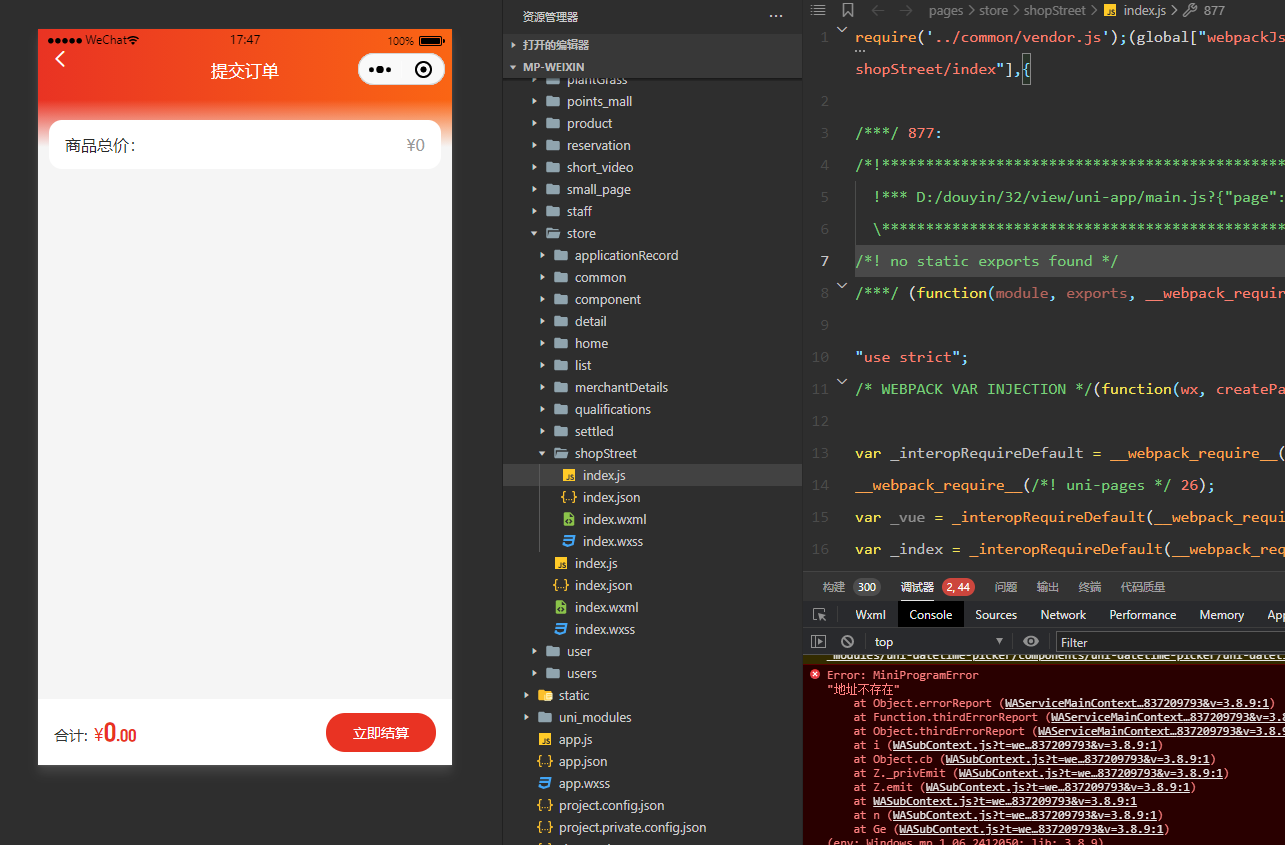
Task: Open index.wxml directly under store folder
Action: point(606,607)
